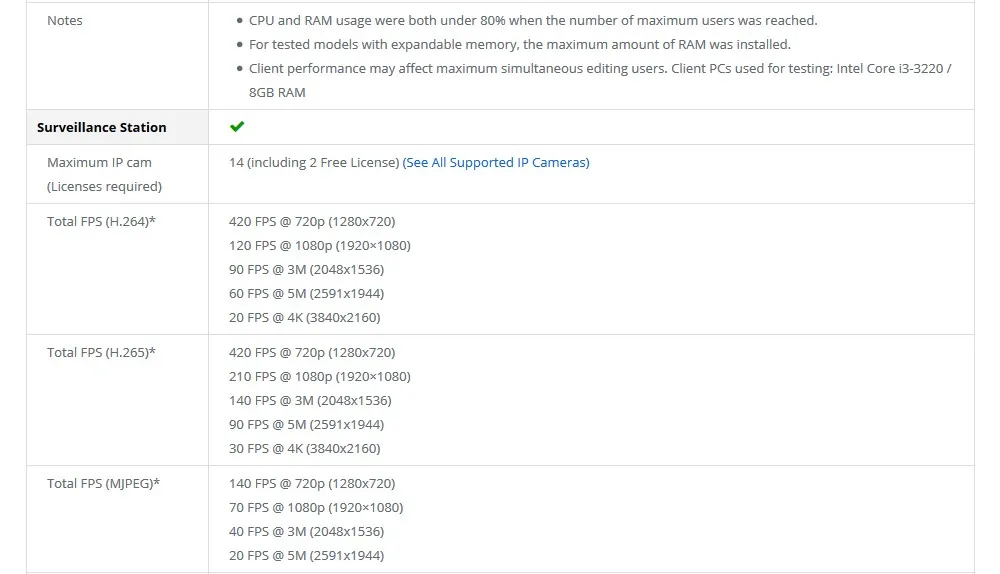Click the 14 (including 2 Free License) text

[x=314, y=162]
